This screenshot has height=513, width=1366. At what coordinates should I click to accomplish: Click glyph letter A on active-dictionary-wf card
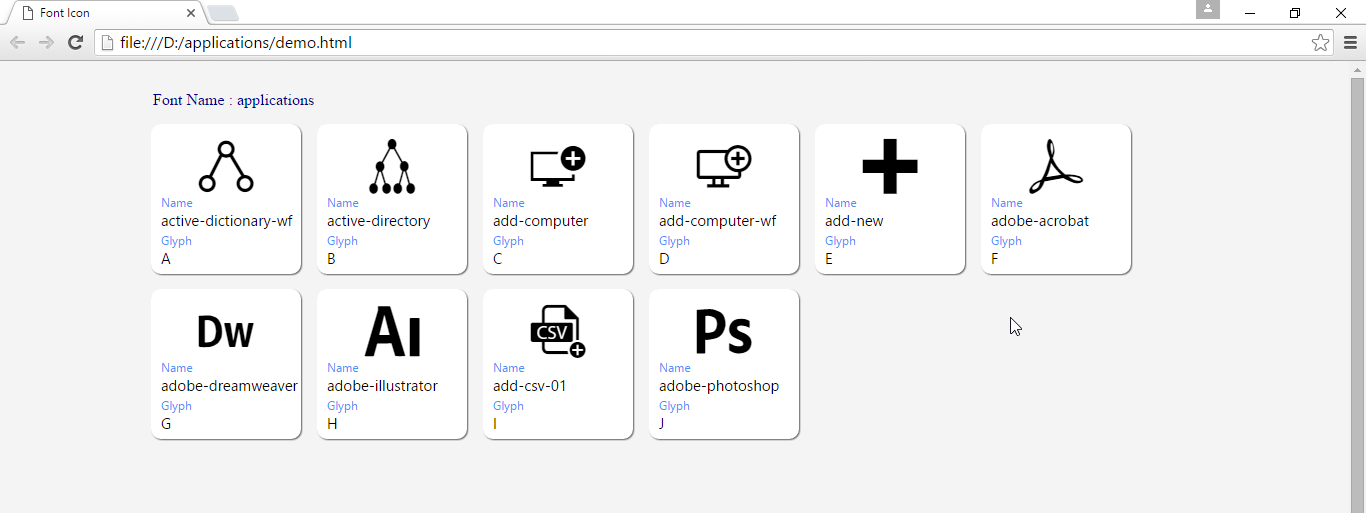pos(166,259)
